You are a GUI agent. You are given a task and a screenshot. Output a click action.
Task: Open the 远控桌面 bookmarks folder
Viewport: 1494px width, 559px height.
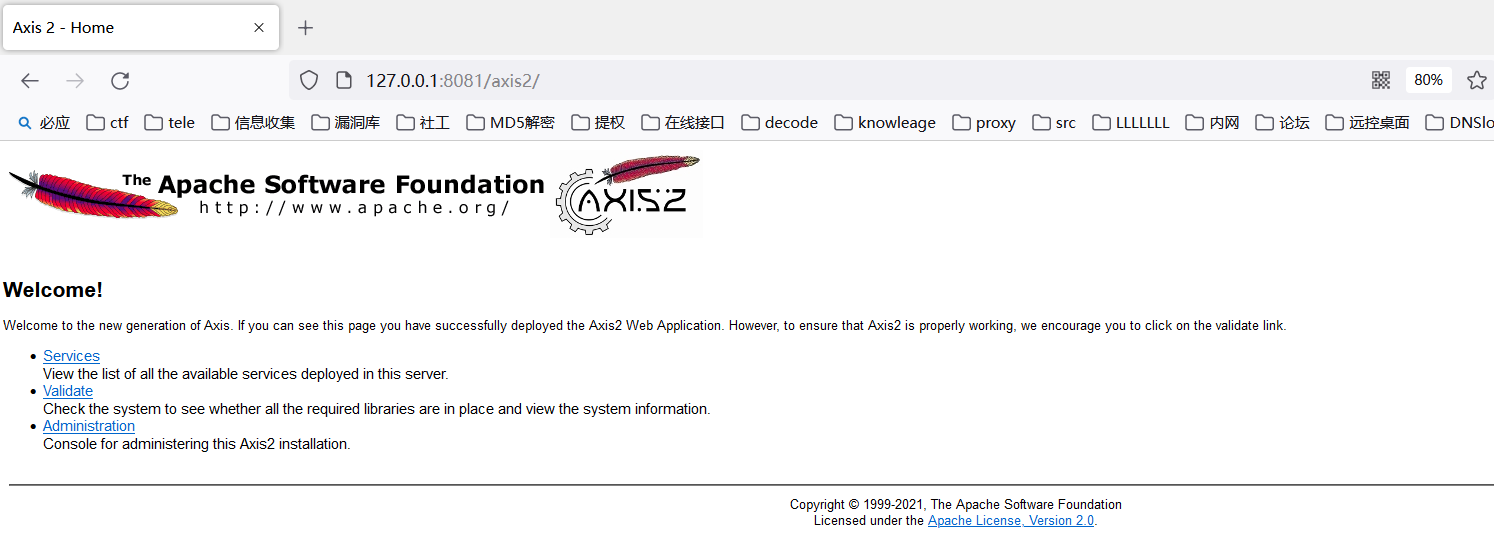[1367, 122]
